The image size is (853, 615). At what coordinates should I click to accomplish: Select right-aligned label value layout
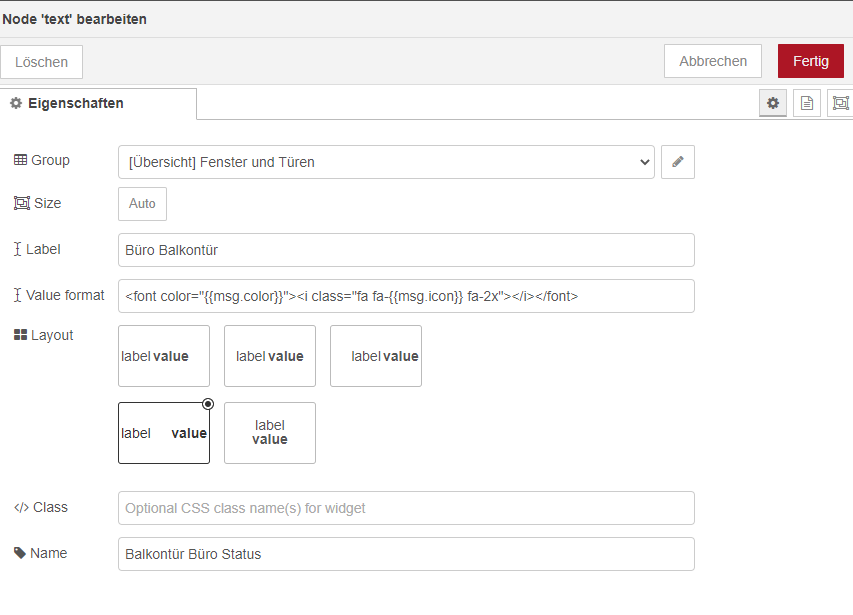[x=376, y=356]
